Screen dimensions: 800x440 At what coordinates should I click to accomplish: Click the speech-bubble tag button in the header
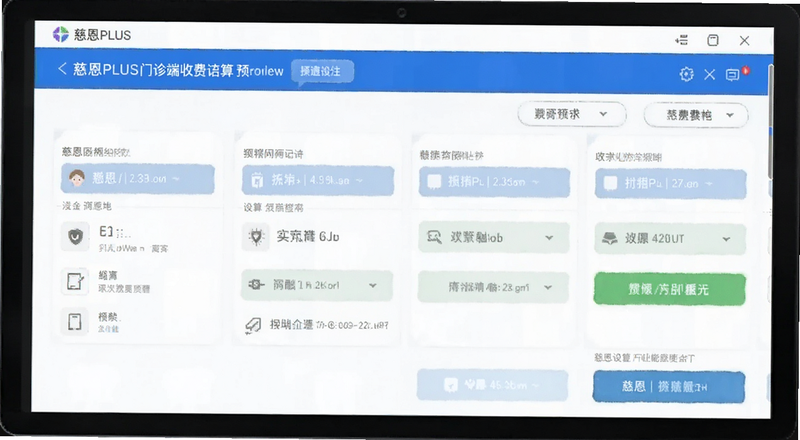pyautogui.click(x=322, y=71)
